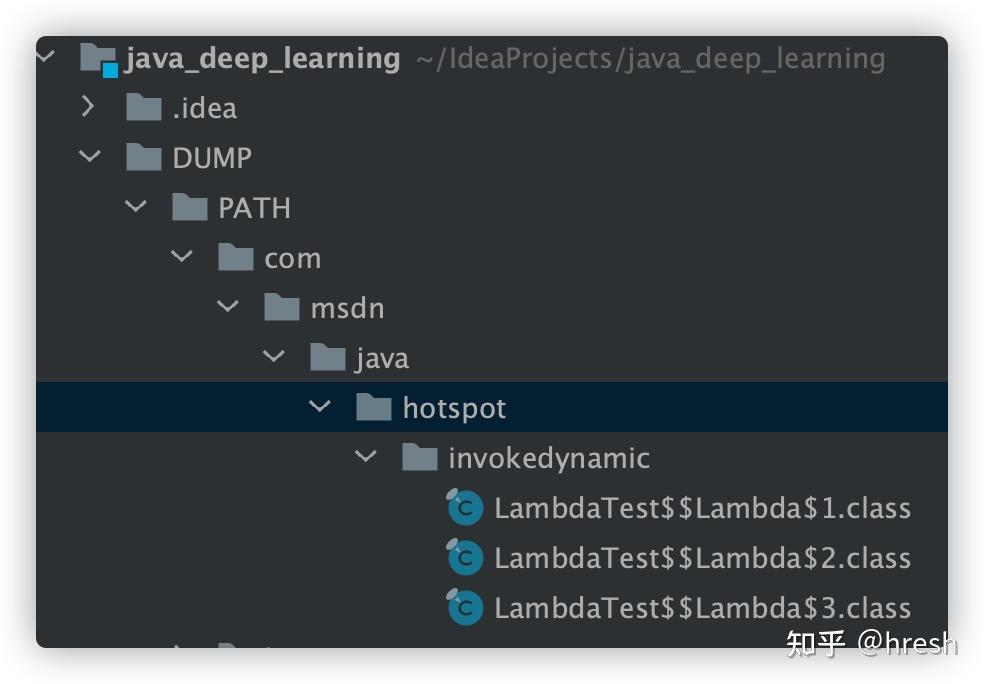Click the PATH folder icon
Screen dimensions: 984x684
coord(190,208)
